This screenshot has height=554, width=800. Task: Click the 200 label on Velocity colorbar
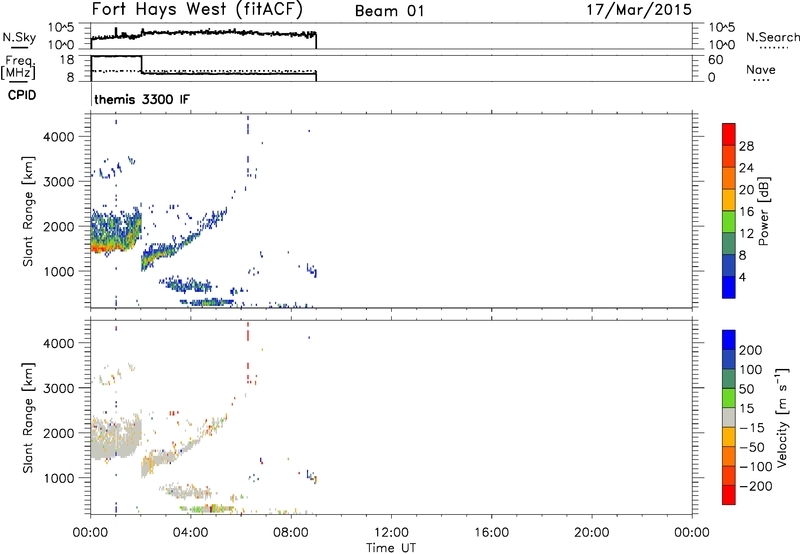[x=751, y=350]
